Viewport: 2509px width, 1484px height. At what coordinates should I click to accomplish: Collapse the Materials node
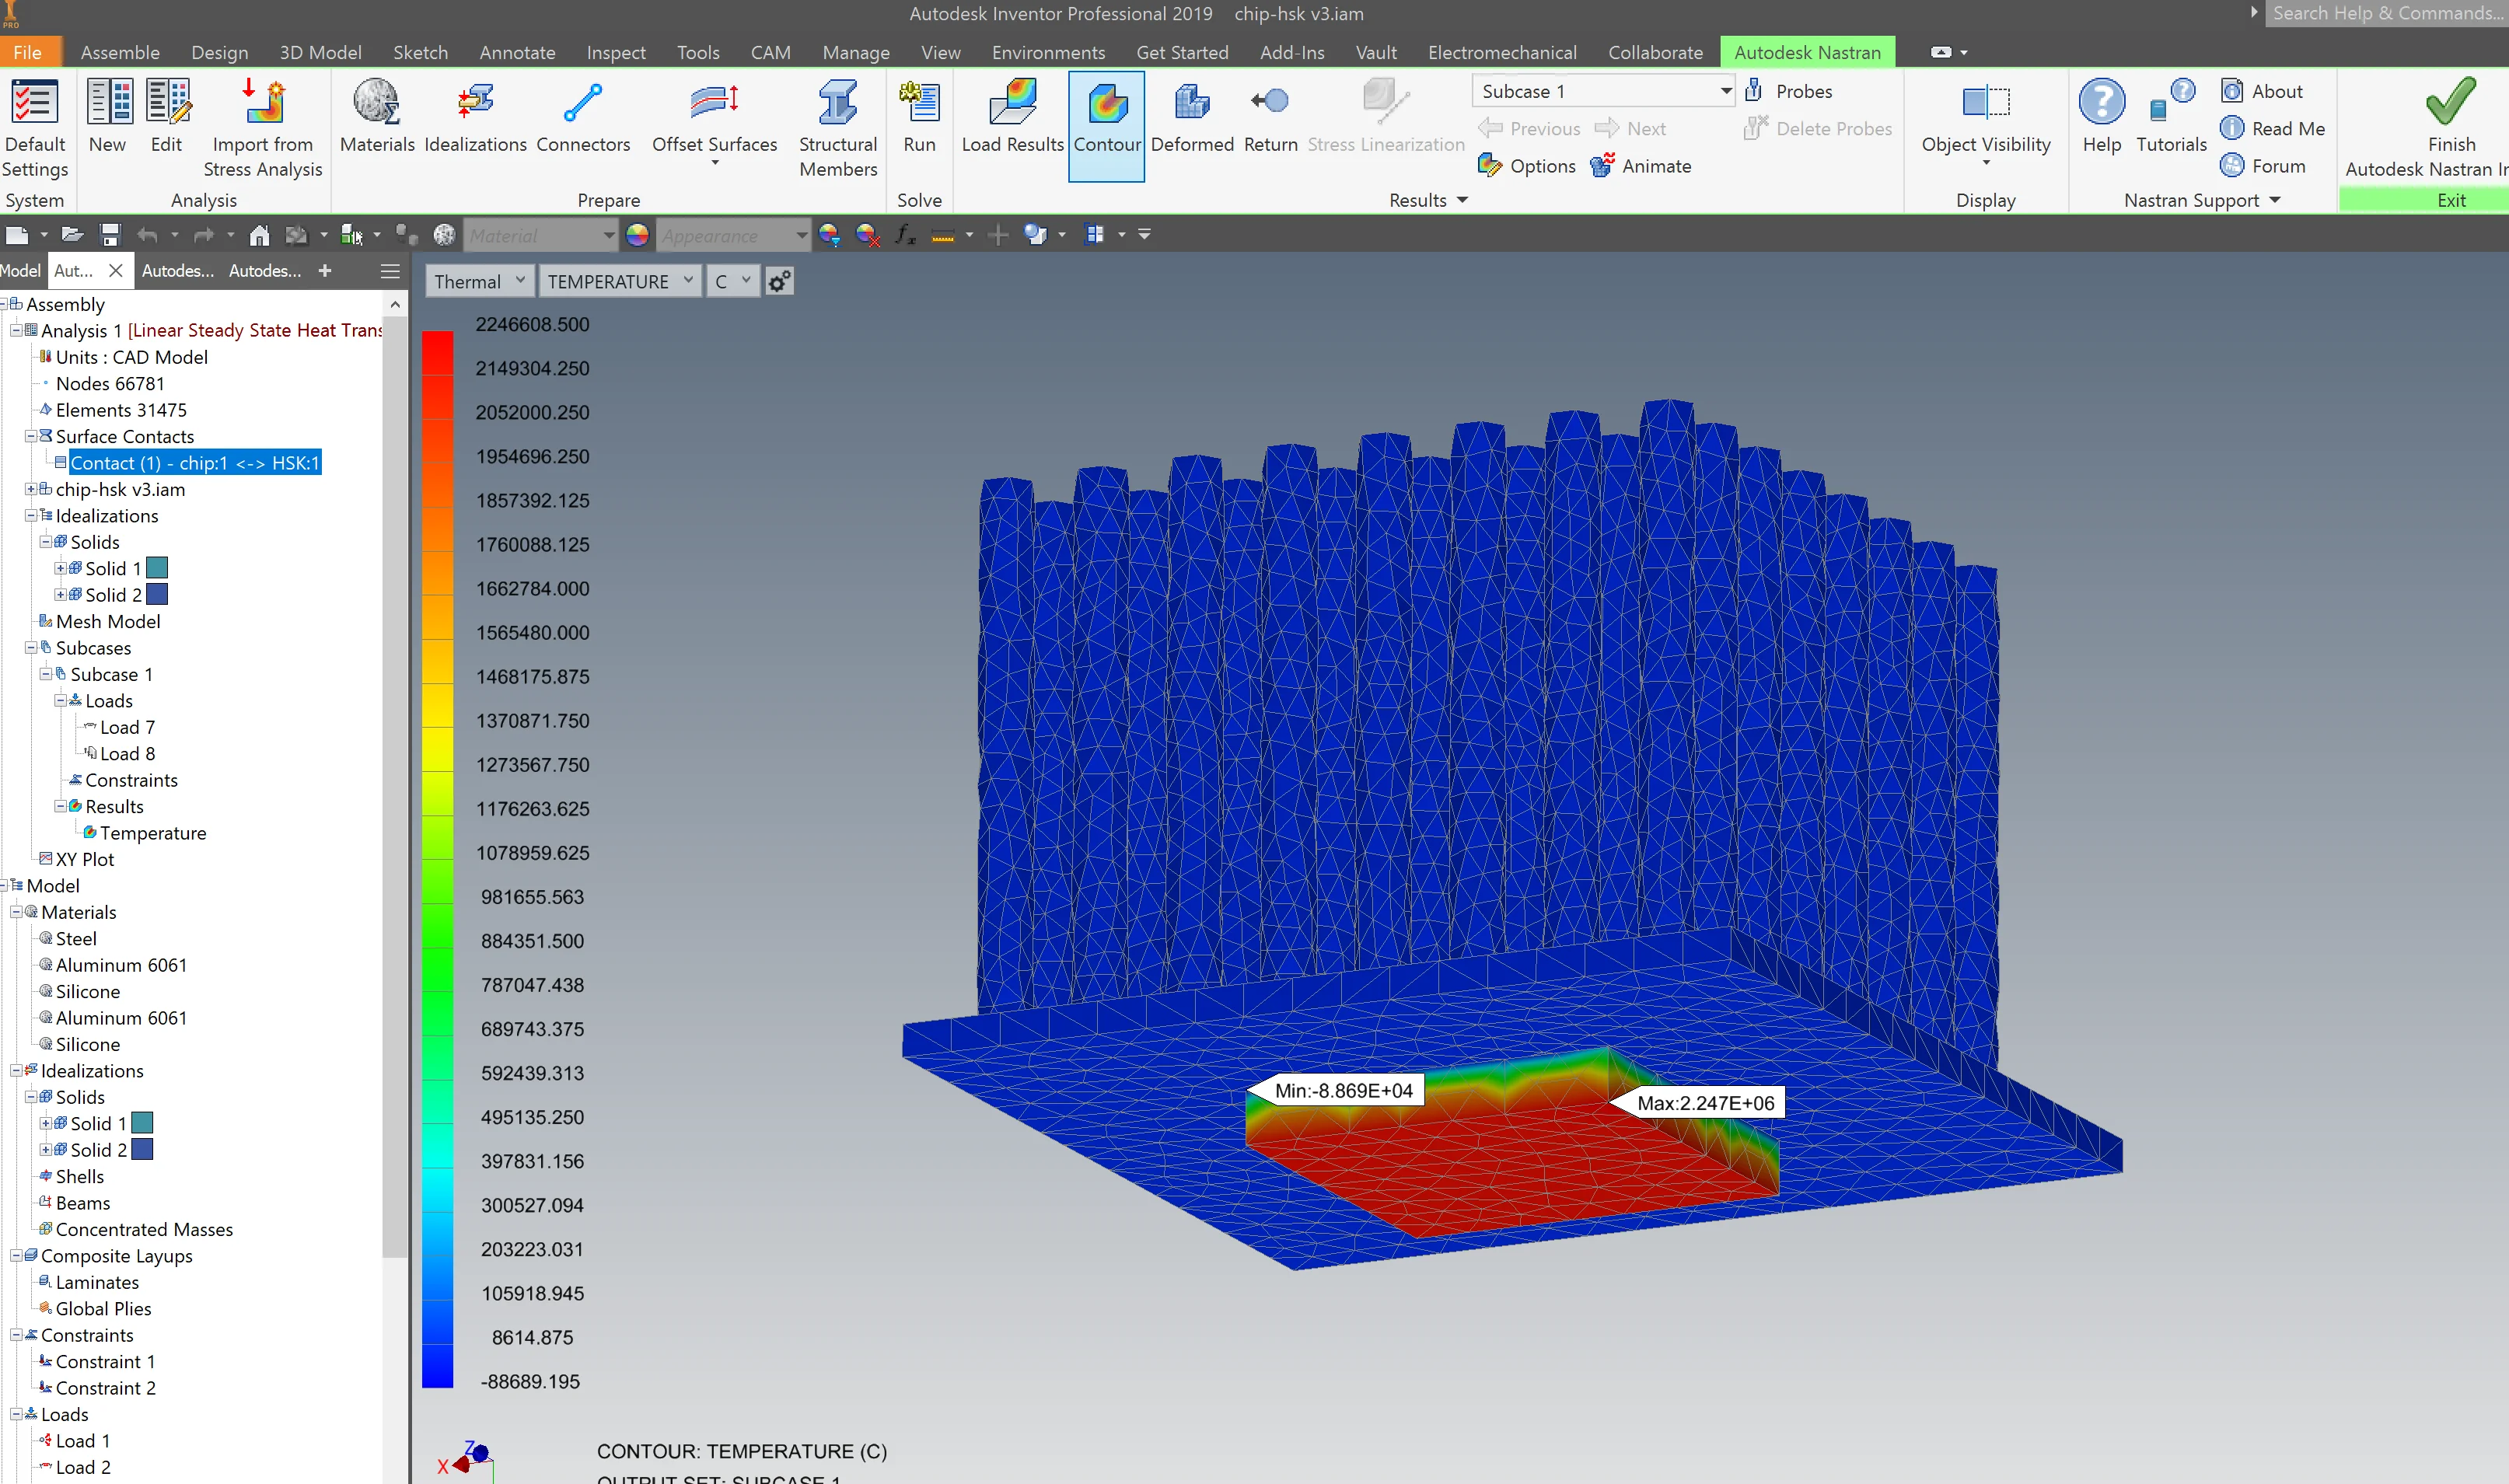coord(16,912)
